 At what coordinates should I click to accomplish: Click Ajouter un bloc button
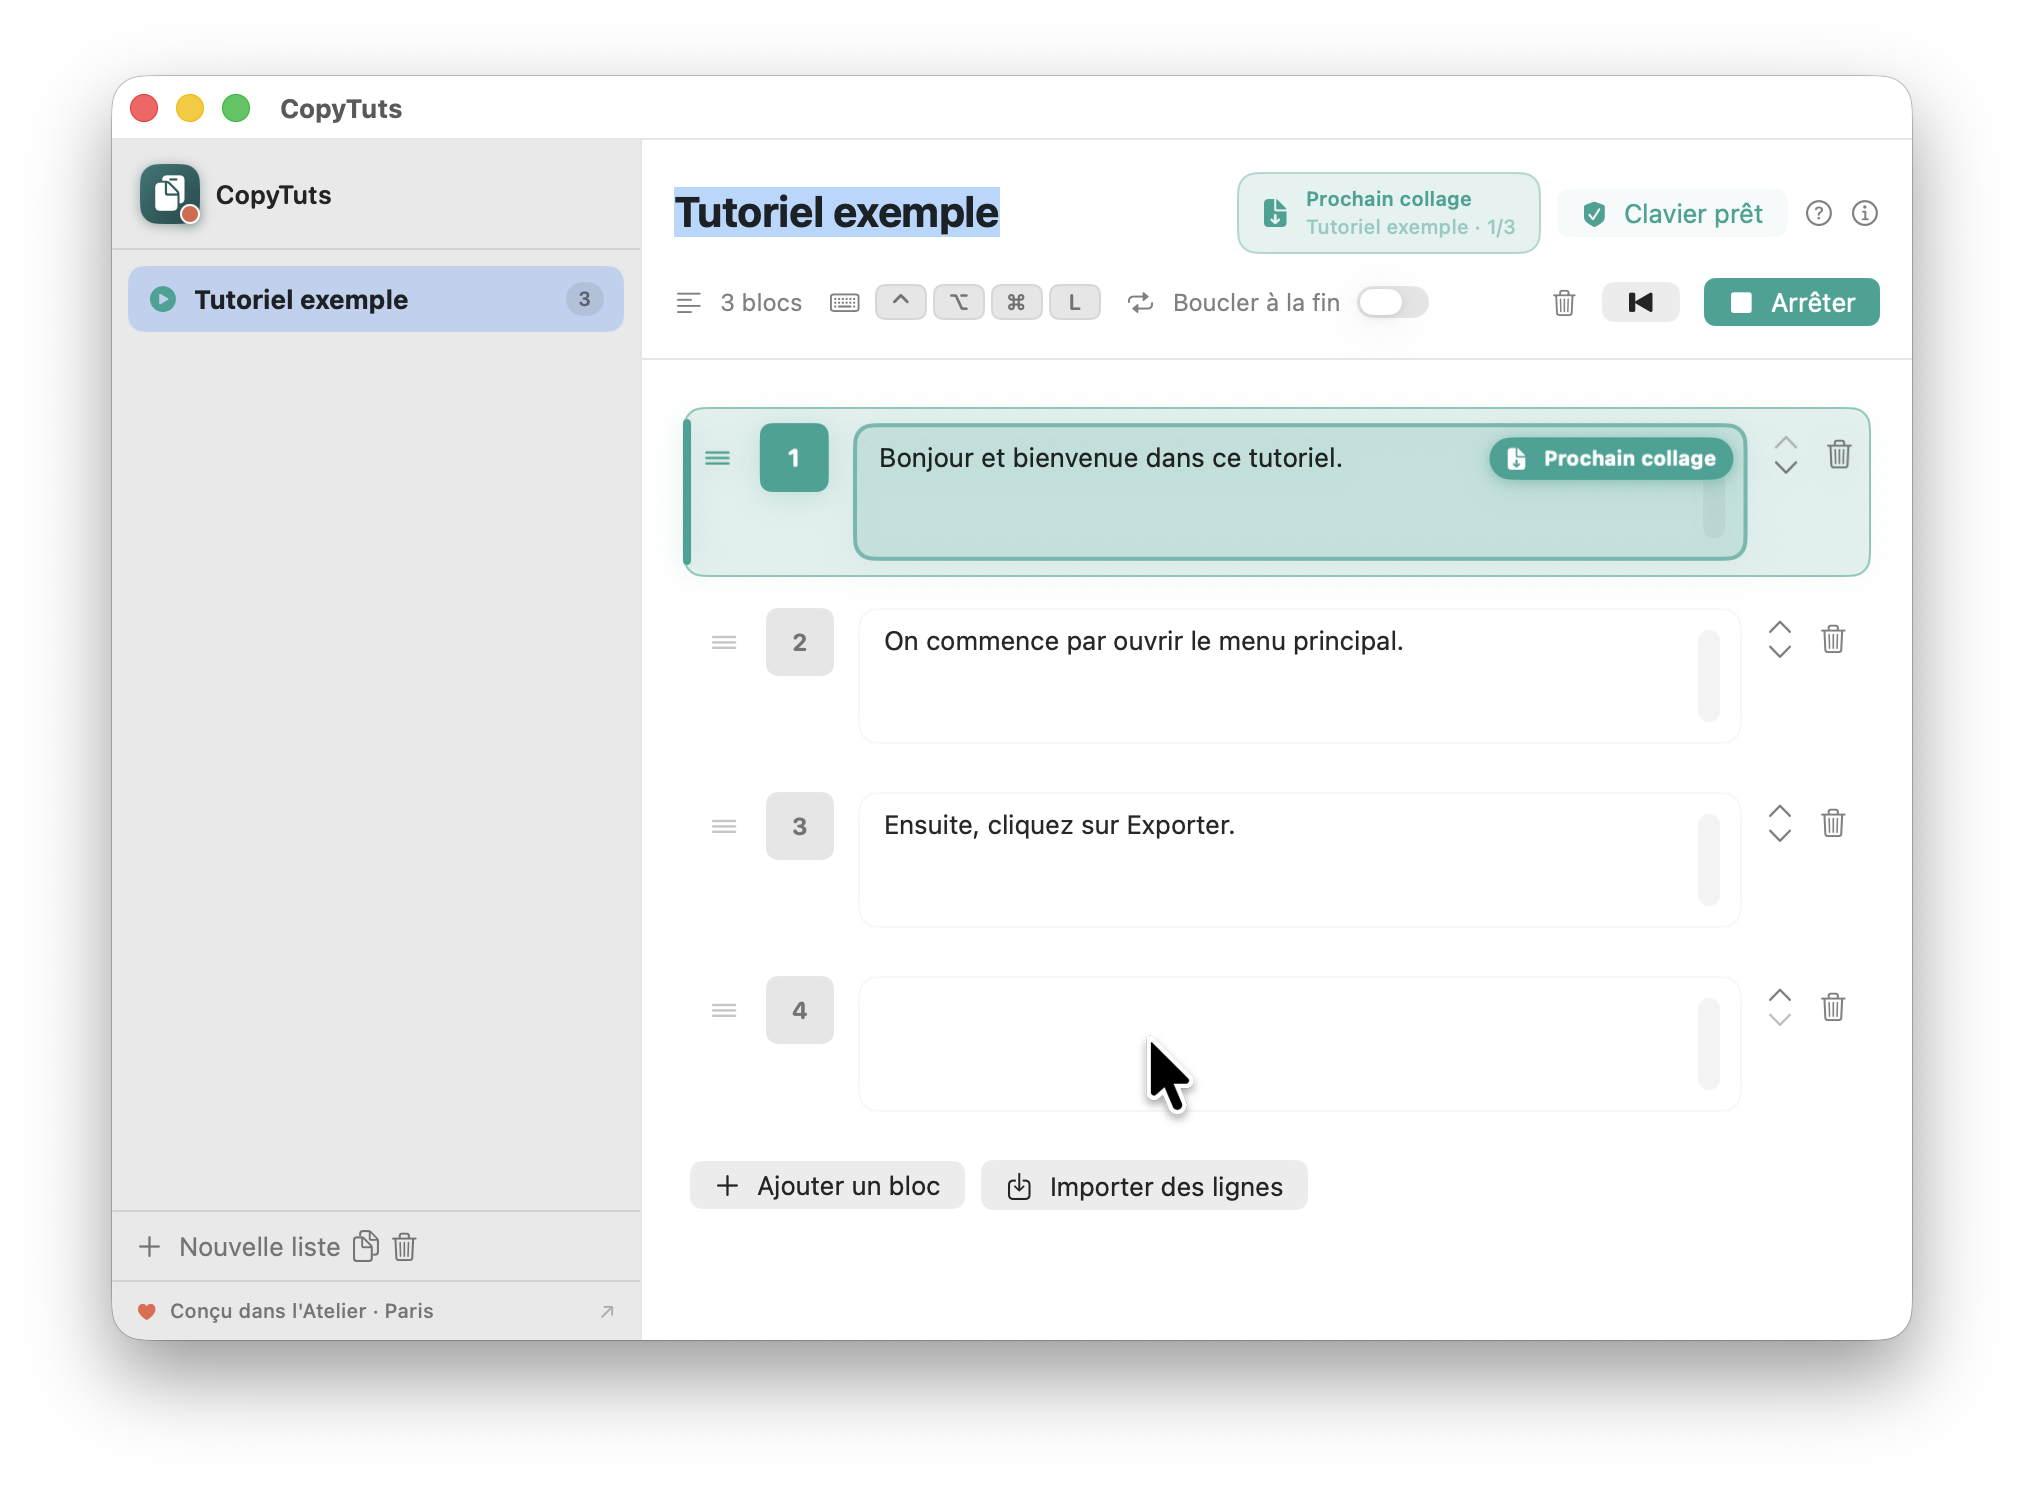pos(827,1185)
